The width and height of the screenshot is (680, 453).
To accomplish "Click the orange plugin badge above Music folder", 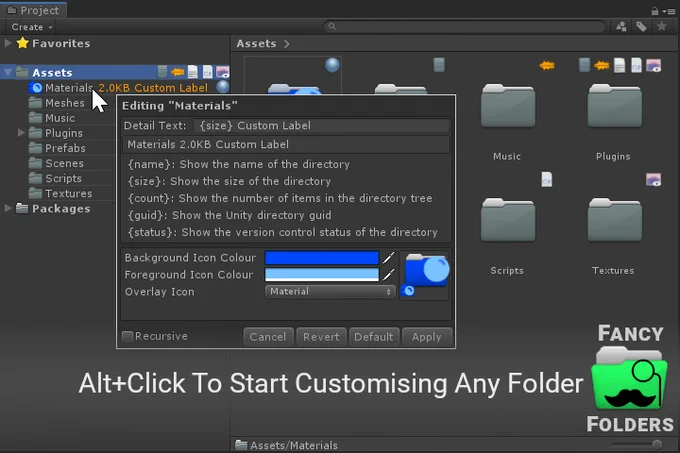I will pos(547,65).
